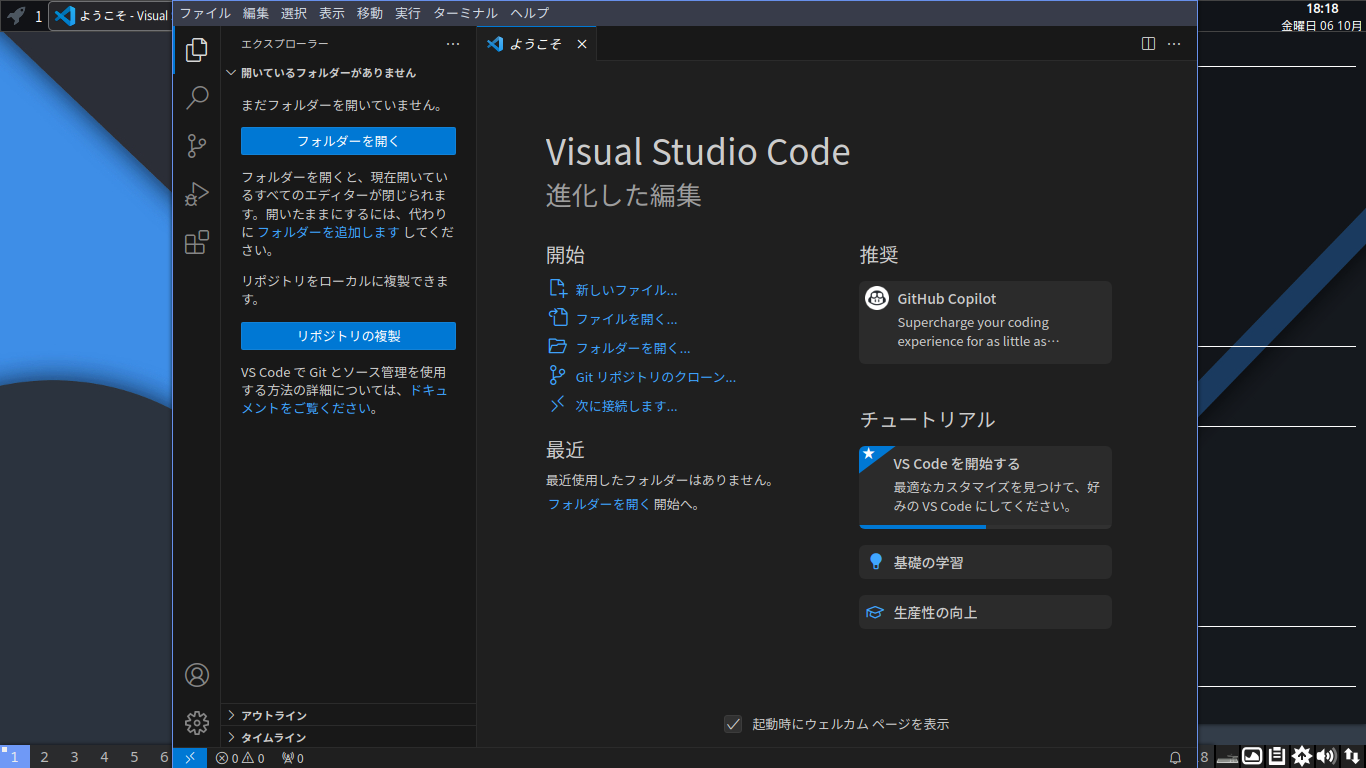Click the フォルダーを開く... link under 開始

pos(633,348)
